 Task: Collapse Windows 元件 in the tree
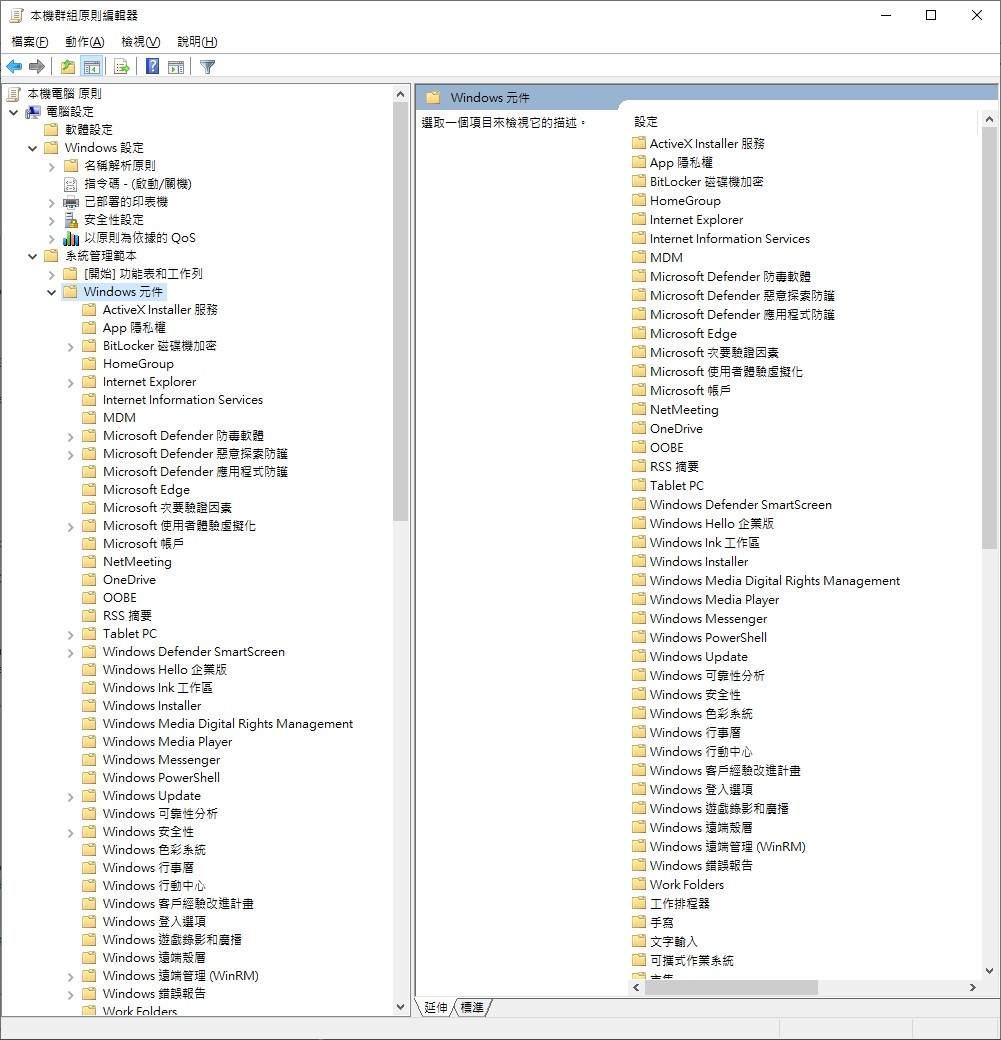point(52,292)
